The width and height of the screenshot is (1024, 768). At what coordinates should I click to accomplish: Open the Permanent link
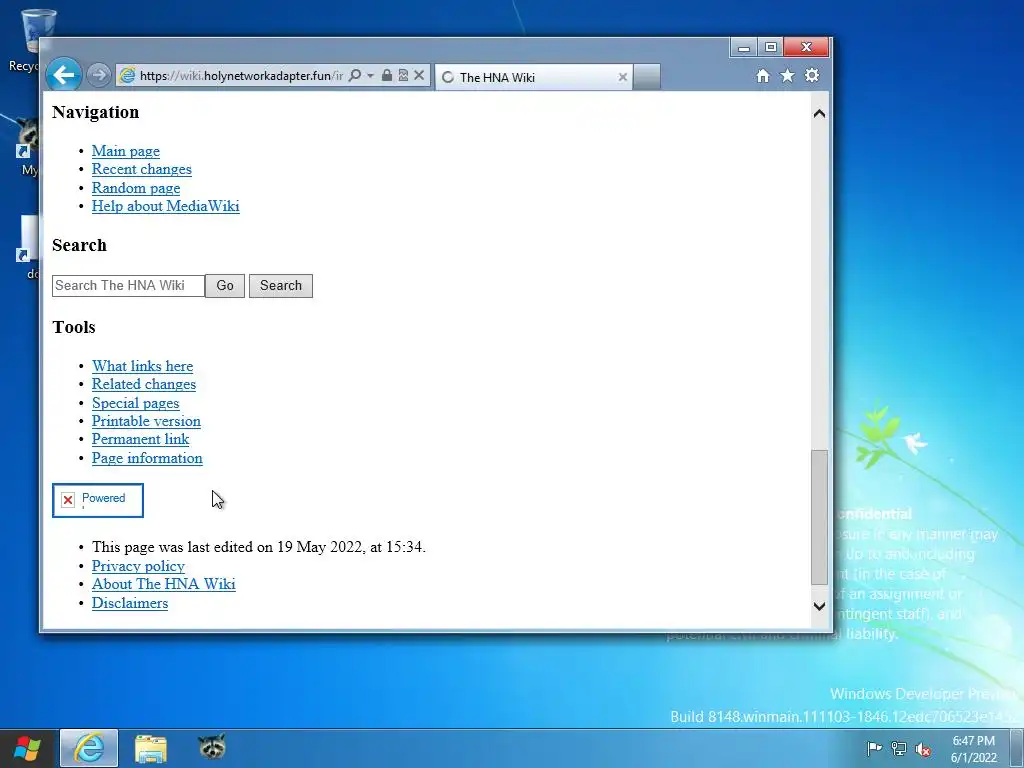click(140, 440)
